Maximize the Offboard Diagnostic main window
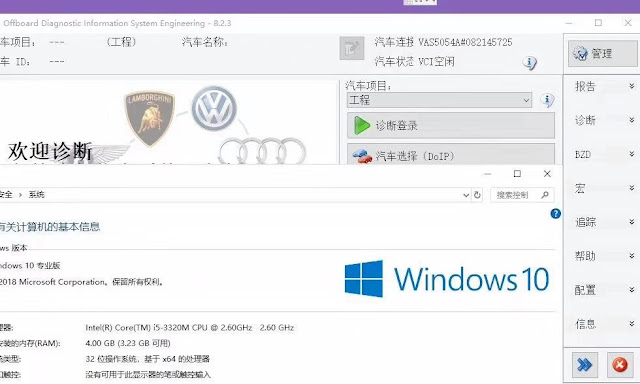 (x=598, y=23)
